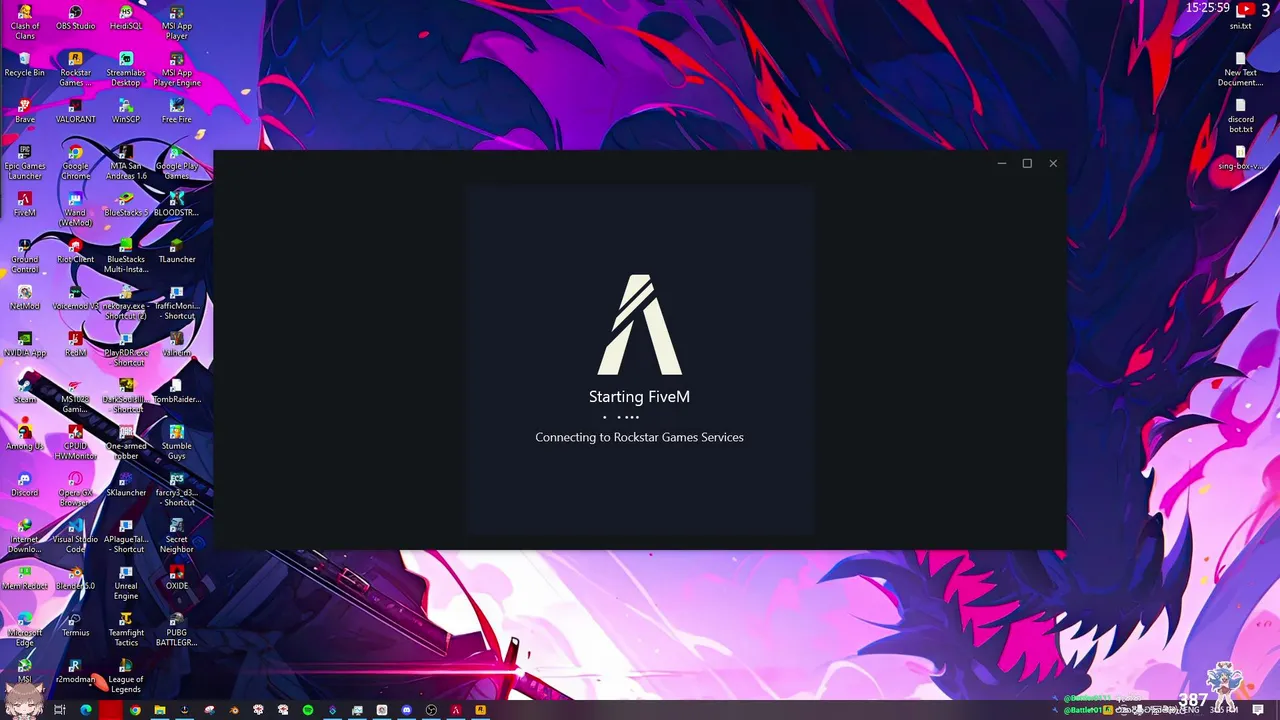Select the Free Fire desktop icon
1280x720 pixels.
(x=177, y=111)
